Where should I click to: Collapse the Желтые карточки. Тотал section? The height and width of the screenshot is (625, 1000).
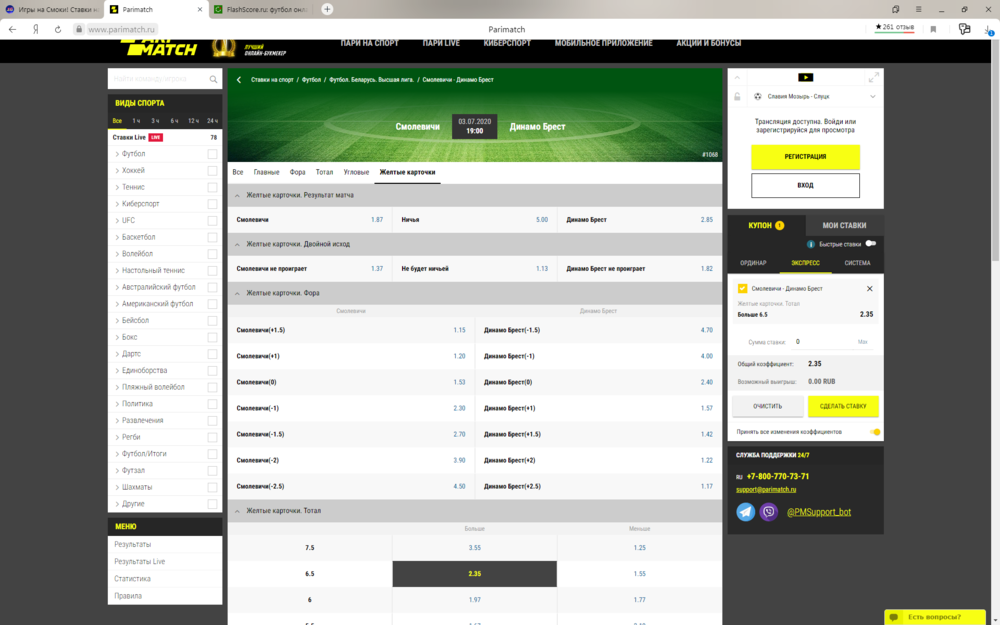pyautogui.click(x=237, y=511)
